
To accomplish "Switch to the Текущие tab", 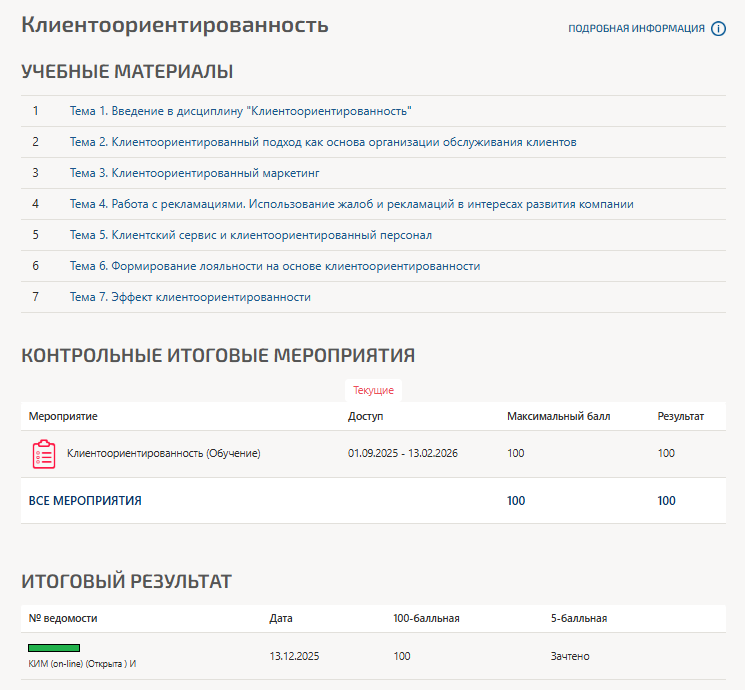I will [373, 390].
